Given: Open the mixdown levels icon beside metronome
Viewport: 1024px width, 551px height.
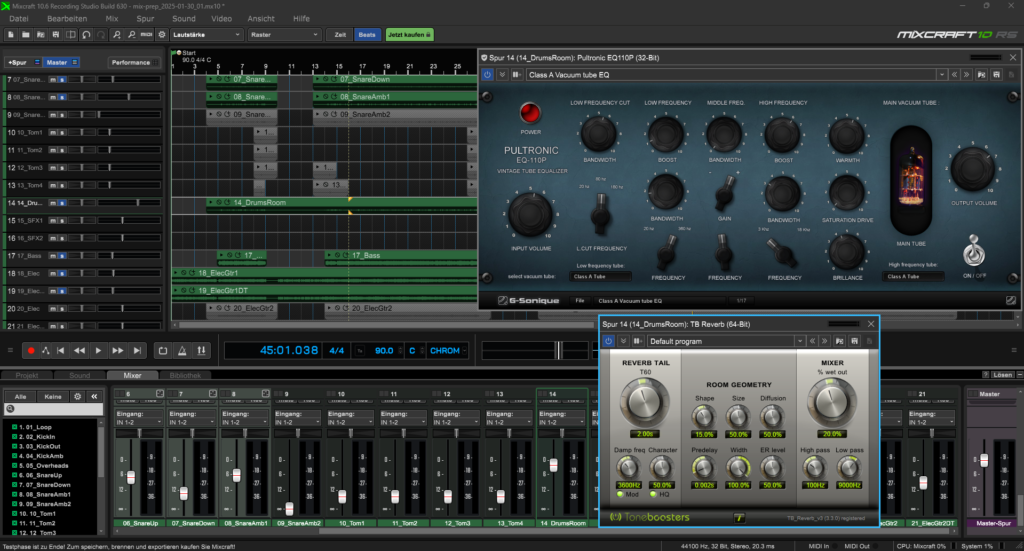Looking at the screenshot, I should (201, 351).
